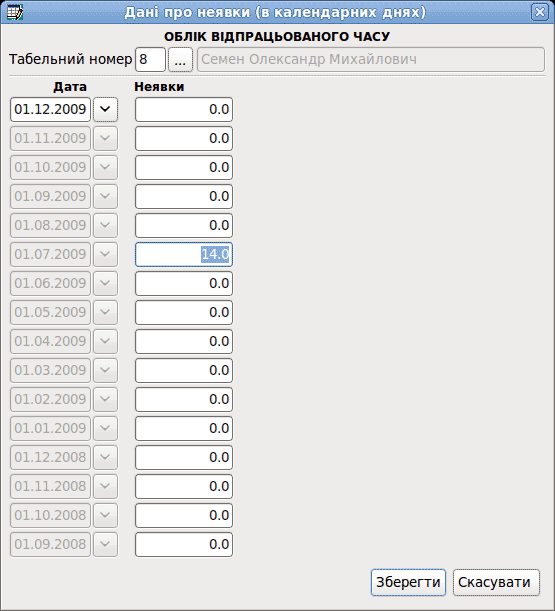Expand the 01.03.2009 date dropdown arrow
The width and height of the screenshot is (555, 611).
[105, 370]
